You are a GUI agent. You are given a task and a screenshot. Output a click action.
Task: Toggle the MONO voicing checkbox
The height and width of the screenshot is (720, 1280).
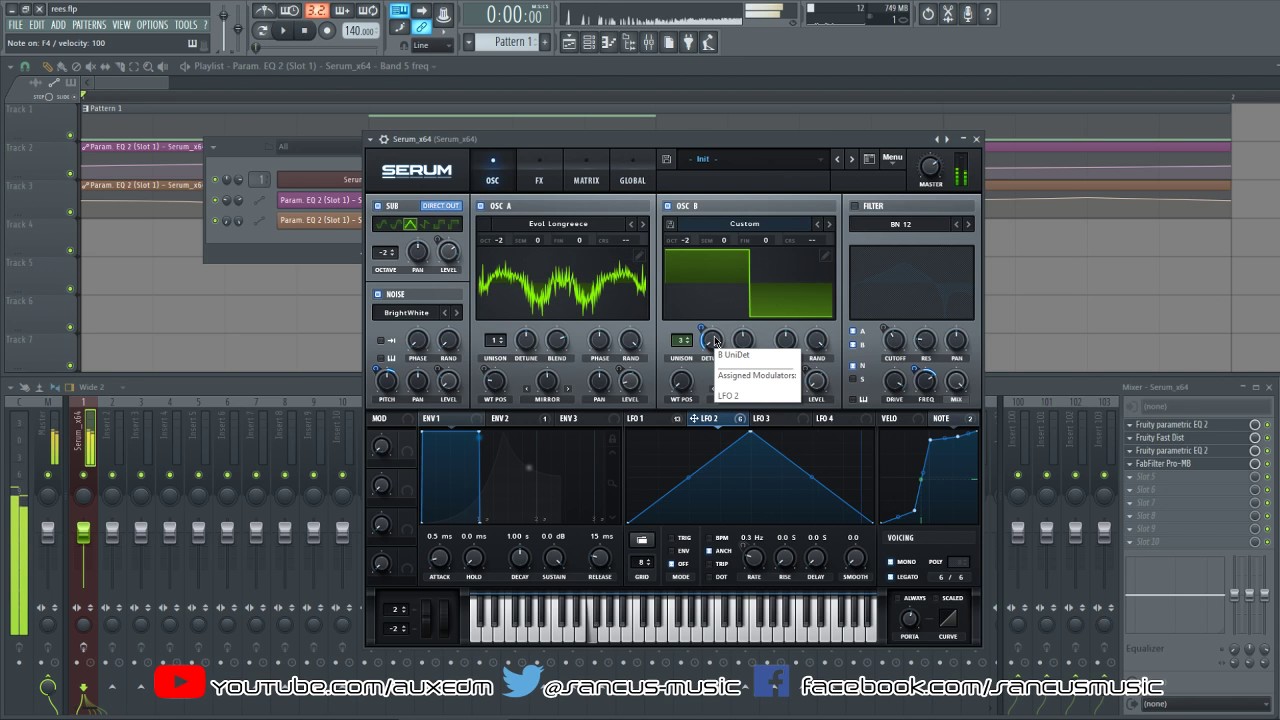pyautogui.click(x=891, y=562)
